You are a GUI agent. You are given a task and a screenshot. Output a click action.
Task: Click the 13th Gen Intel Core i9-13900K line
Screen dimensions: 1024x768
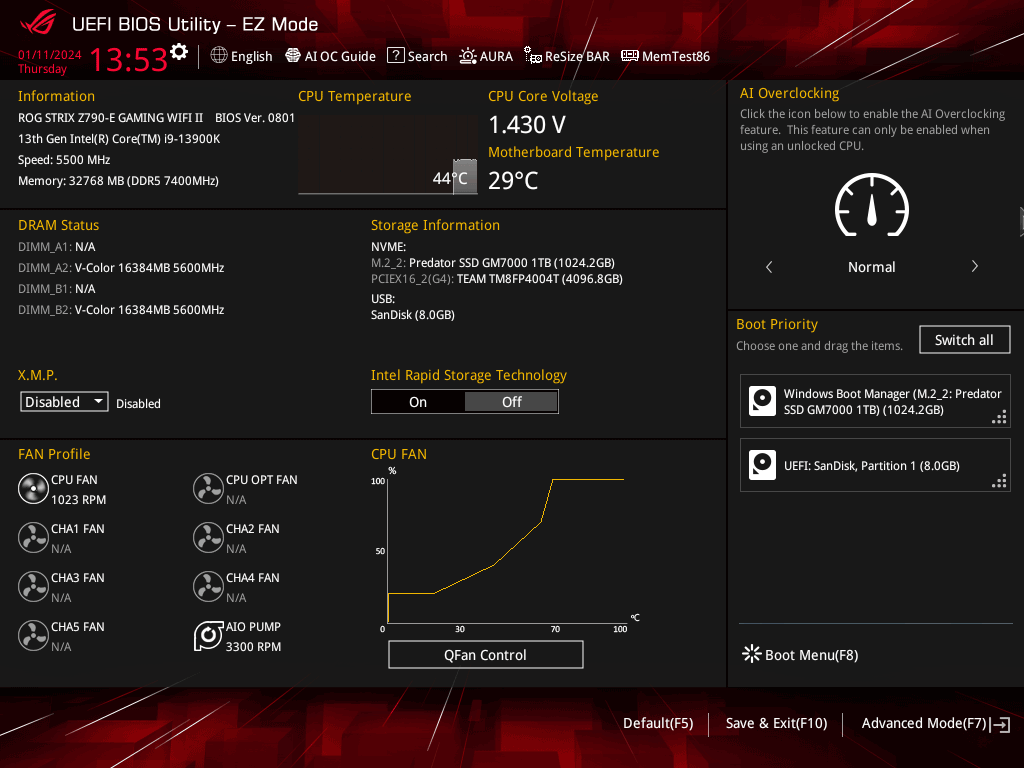[x=119, y=139]
